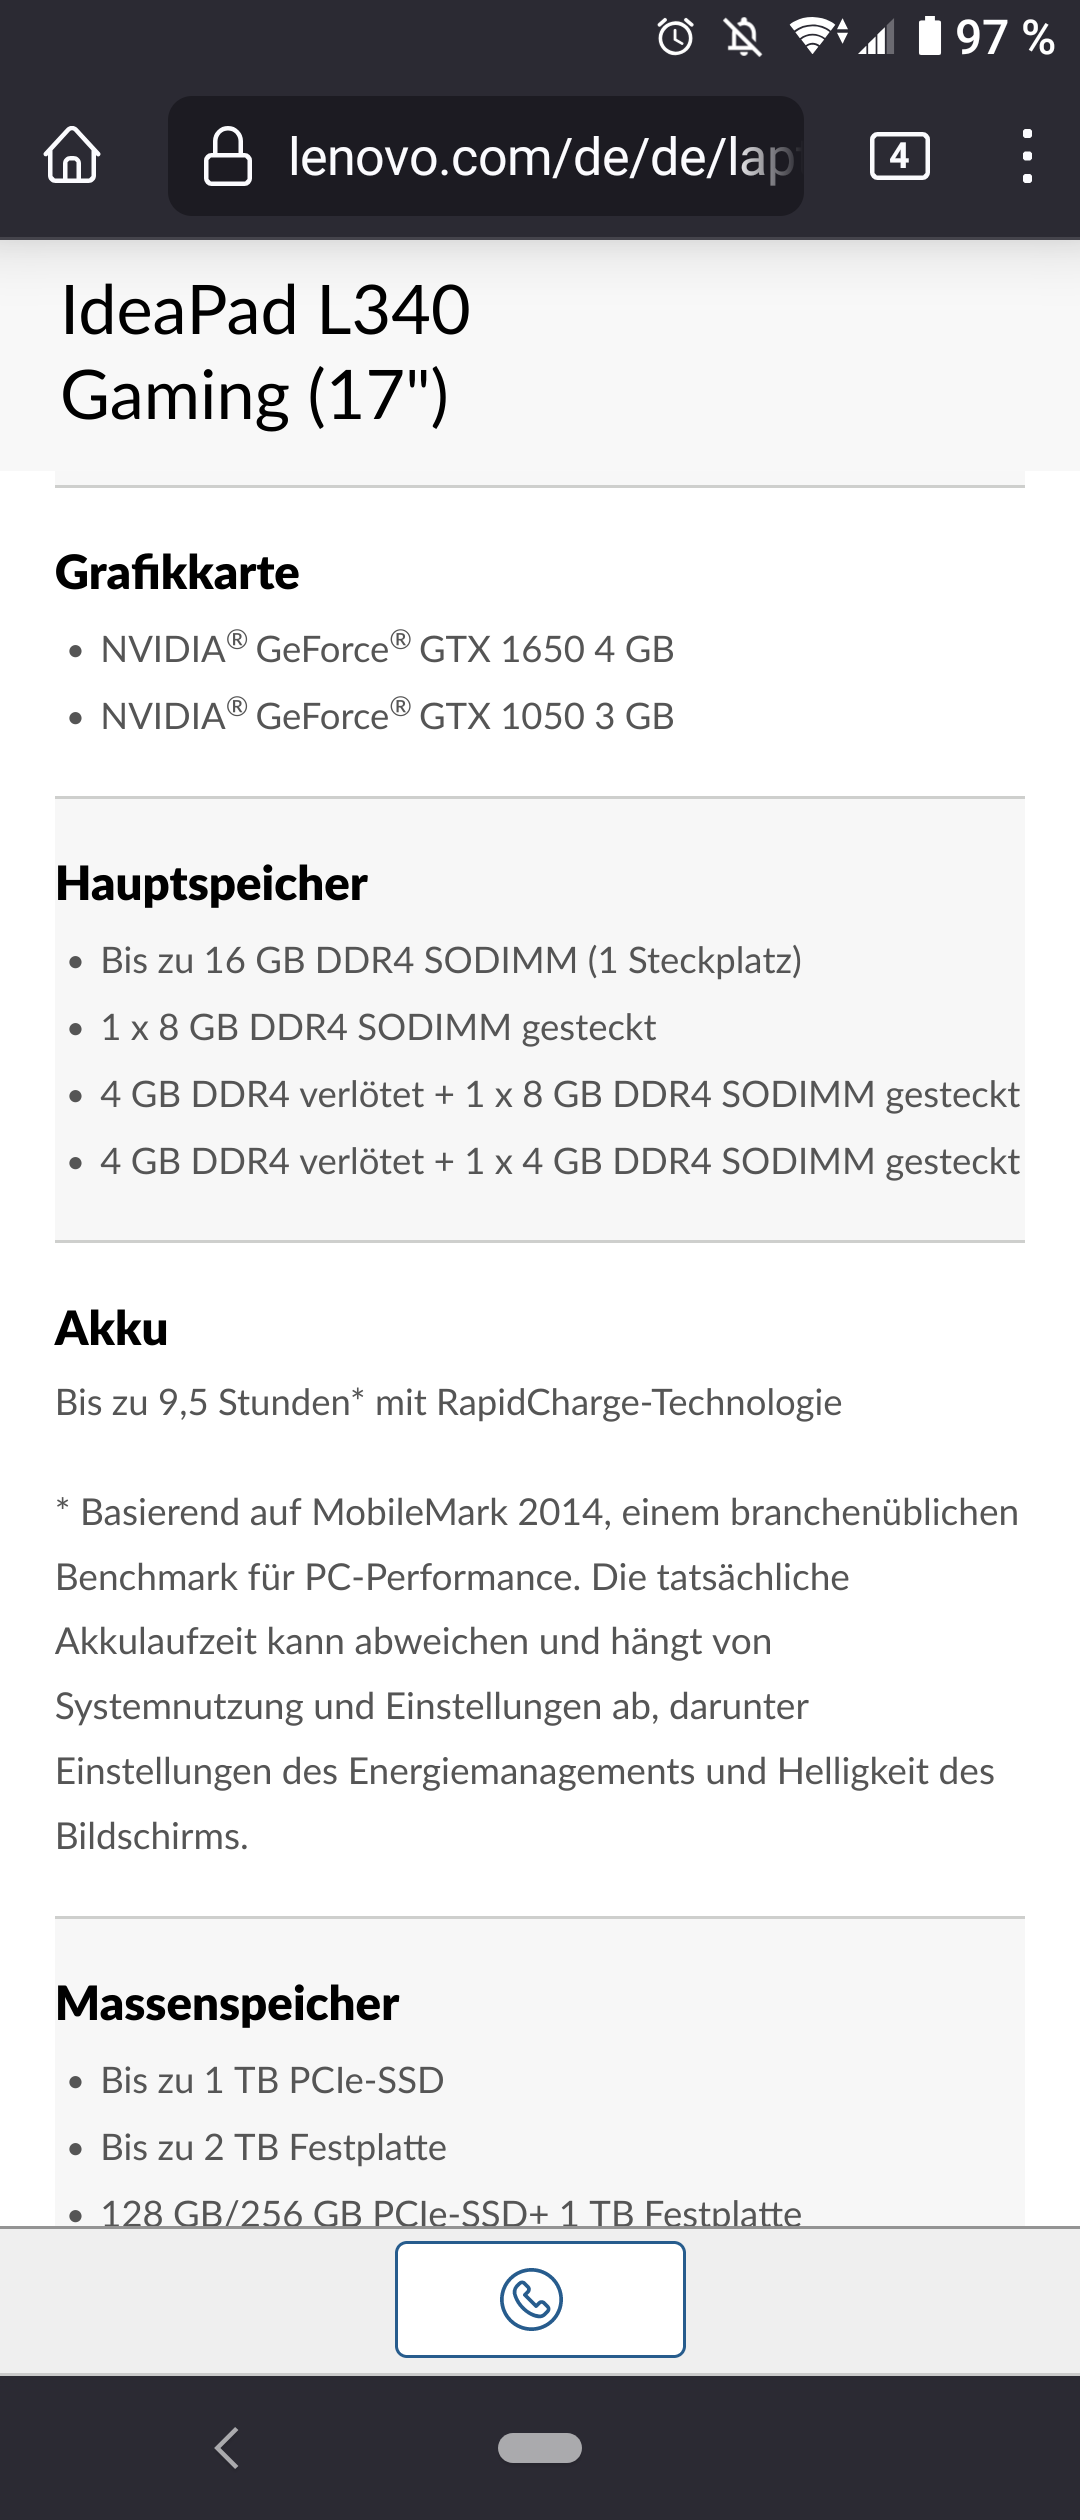Screen dimensions: 1080x2520
Task: Tap the padlock site security icon
Action: tap(227, 157)
